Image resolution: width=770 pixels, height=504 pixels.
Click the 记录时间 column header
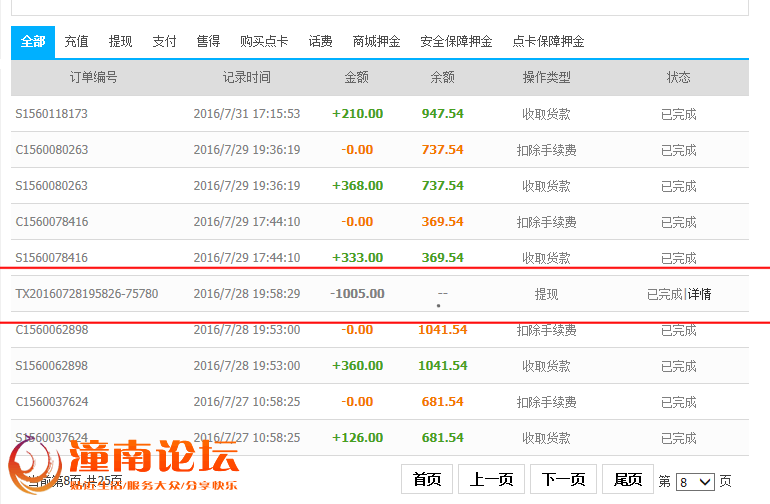247,77
